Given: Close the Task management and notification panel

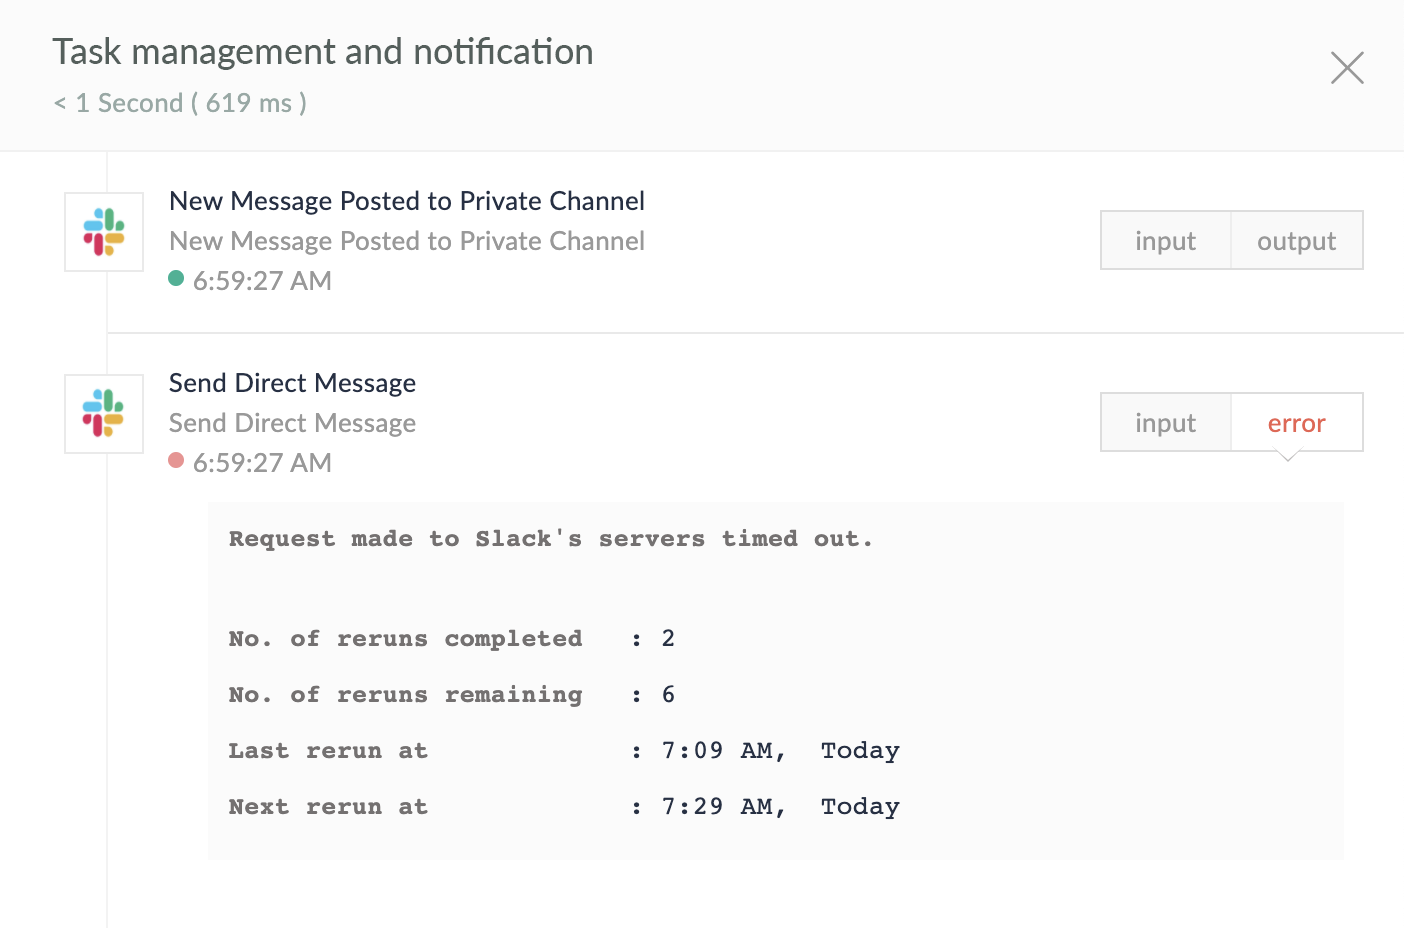Looking at the screenshot, I should pos(1347,68).
